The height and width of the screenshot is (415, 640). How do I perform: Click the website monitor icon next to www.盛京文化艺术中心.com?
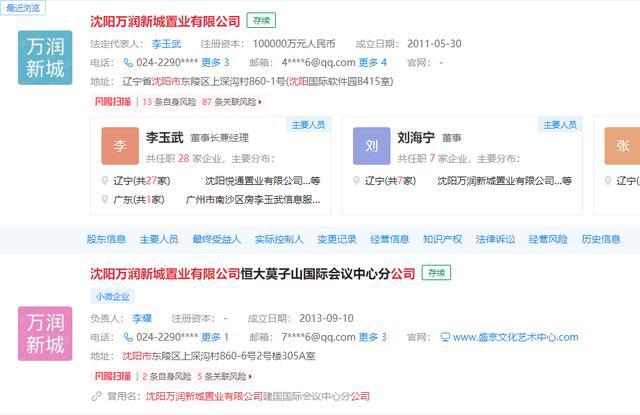click(445, 337)
